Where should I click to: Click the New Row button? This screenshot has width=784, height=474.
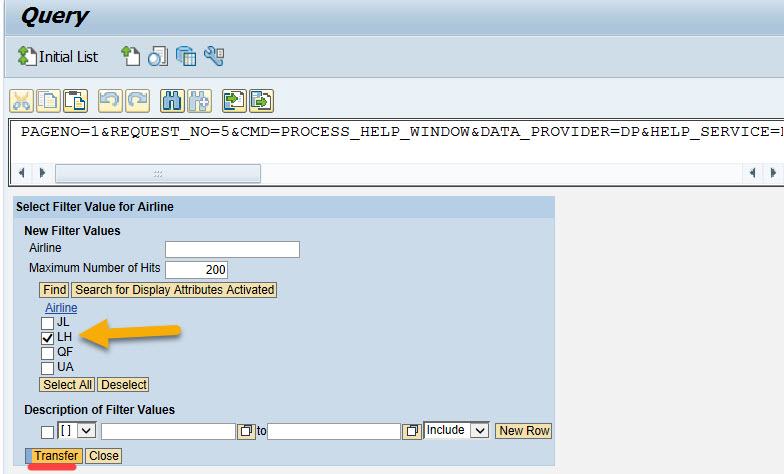click(x=524, y=431)
